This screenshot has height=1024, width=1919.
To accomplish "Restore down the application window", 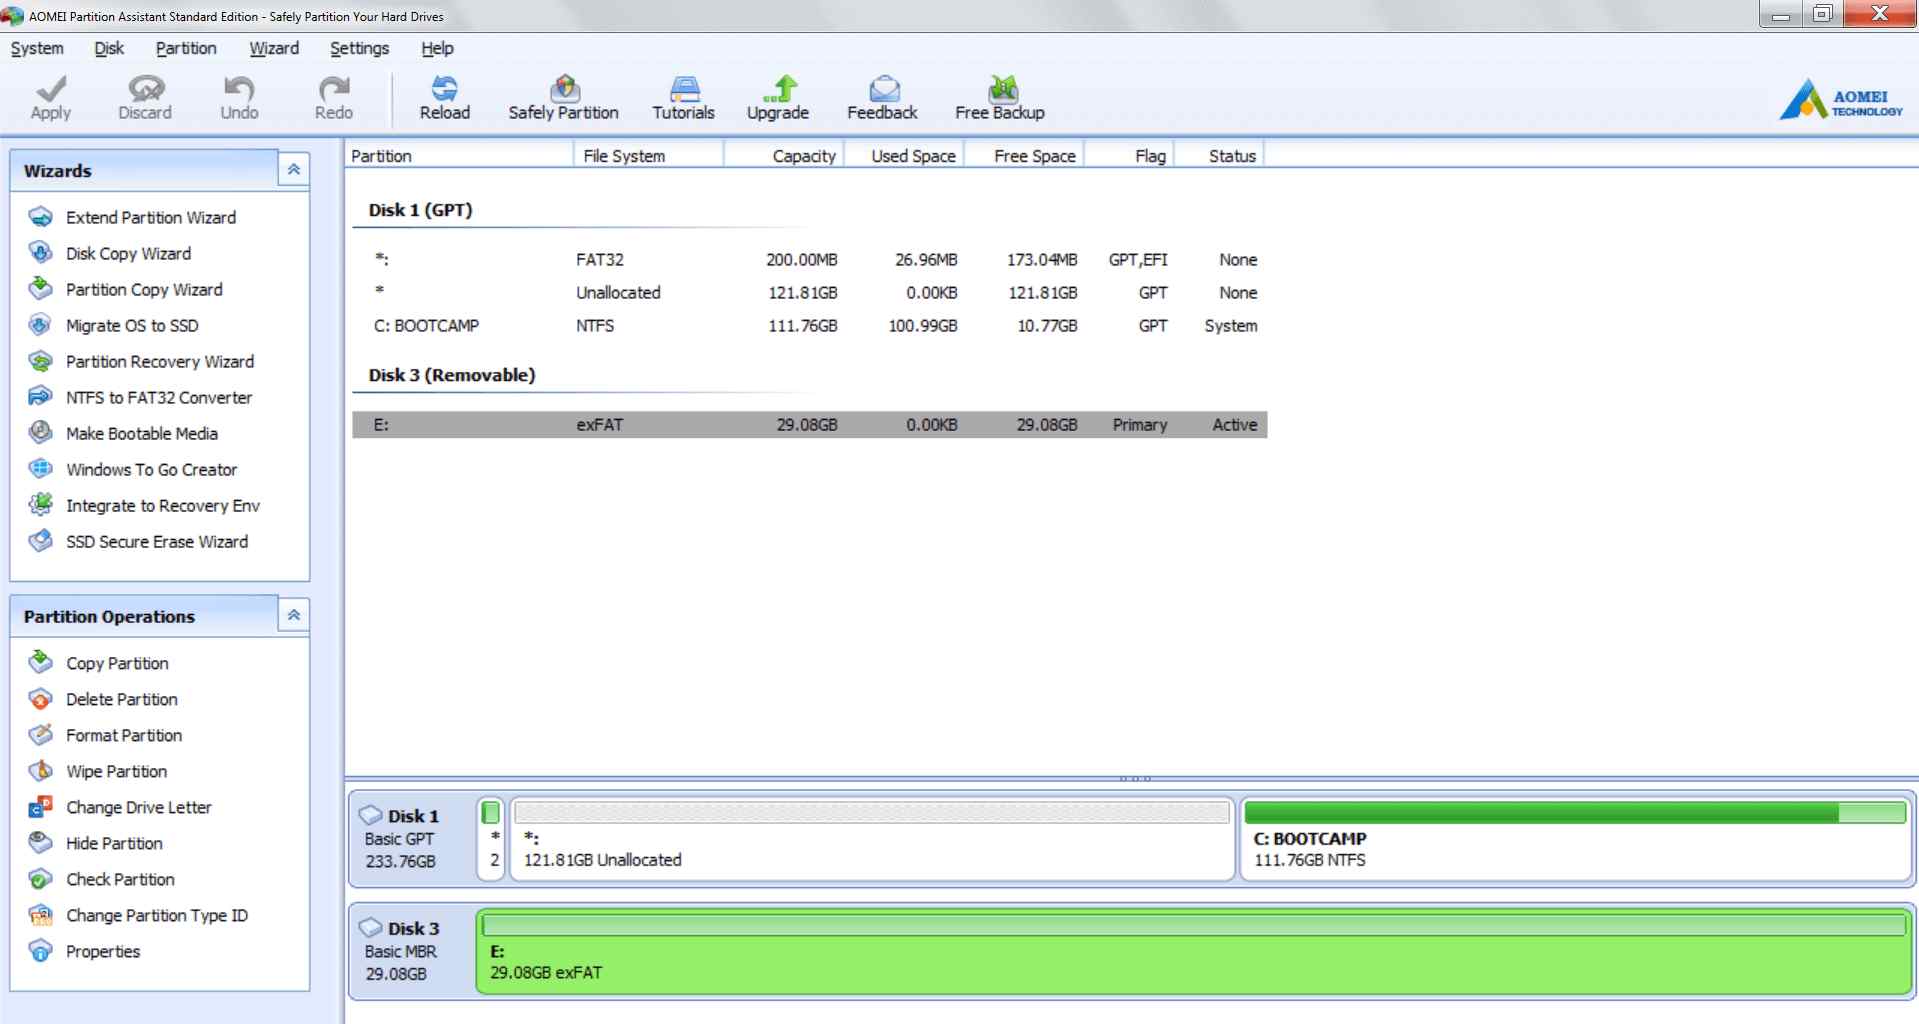I will pos(1823,13).
